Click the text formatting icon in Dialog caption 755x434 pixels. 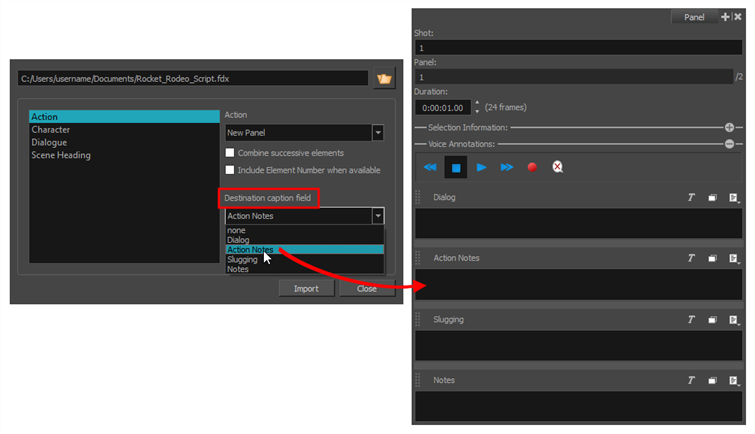[690, 197]
